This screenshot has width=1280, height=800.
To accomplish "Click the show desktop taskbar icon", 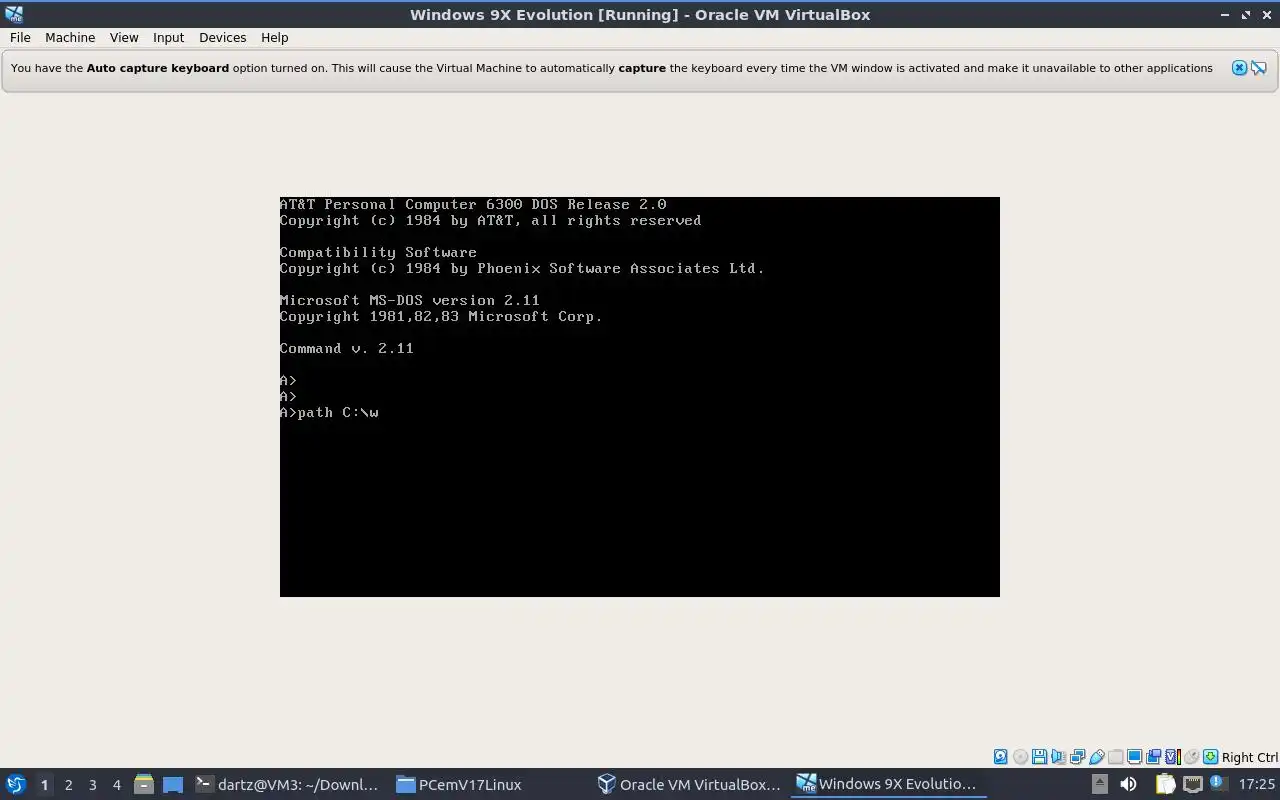I will tap(173, 784).
